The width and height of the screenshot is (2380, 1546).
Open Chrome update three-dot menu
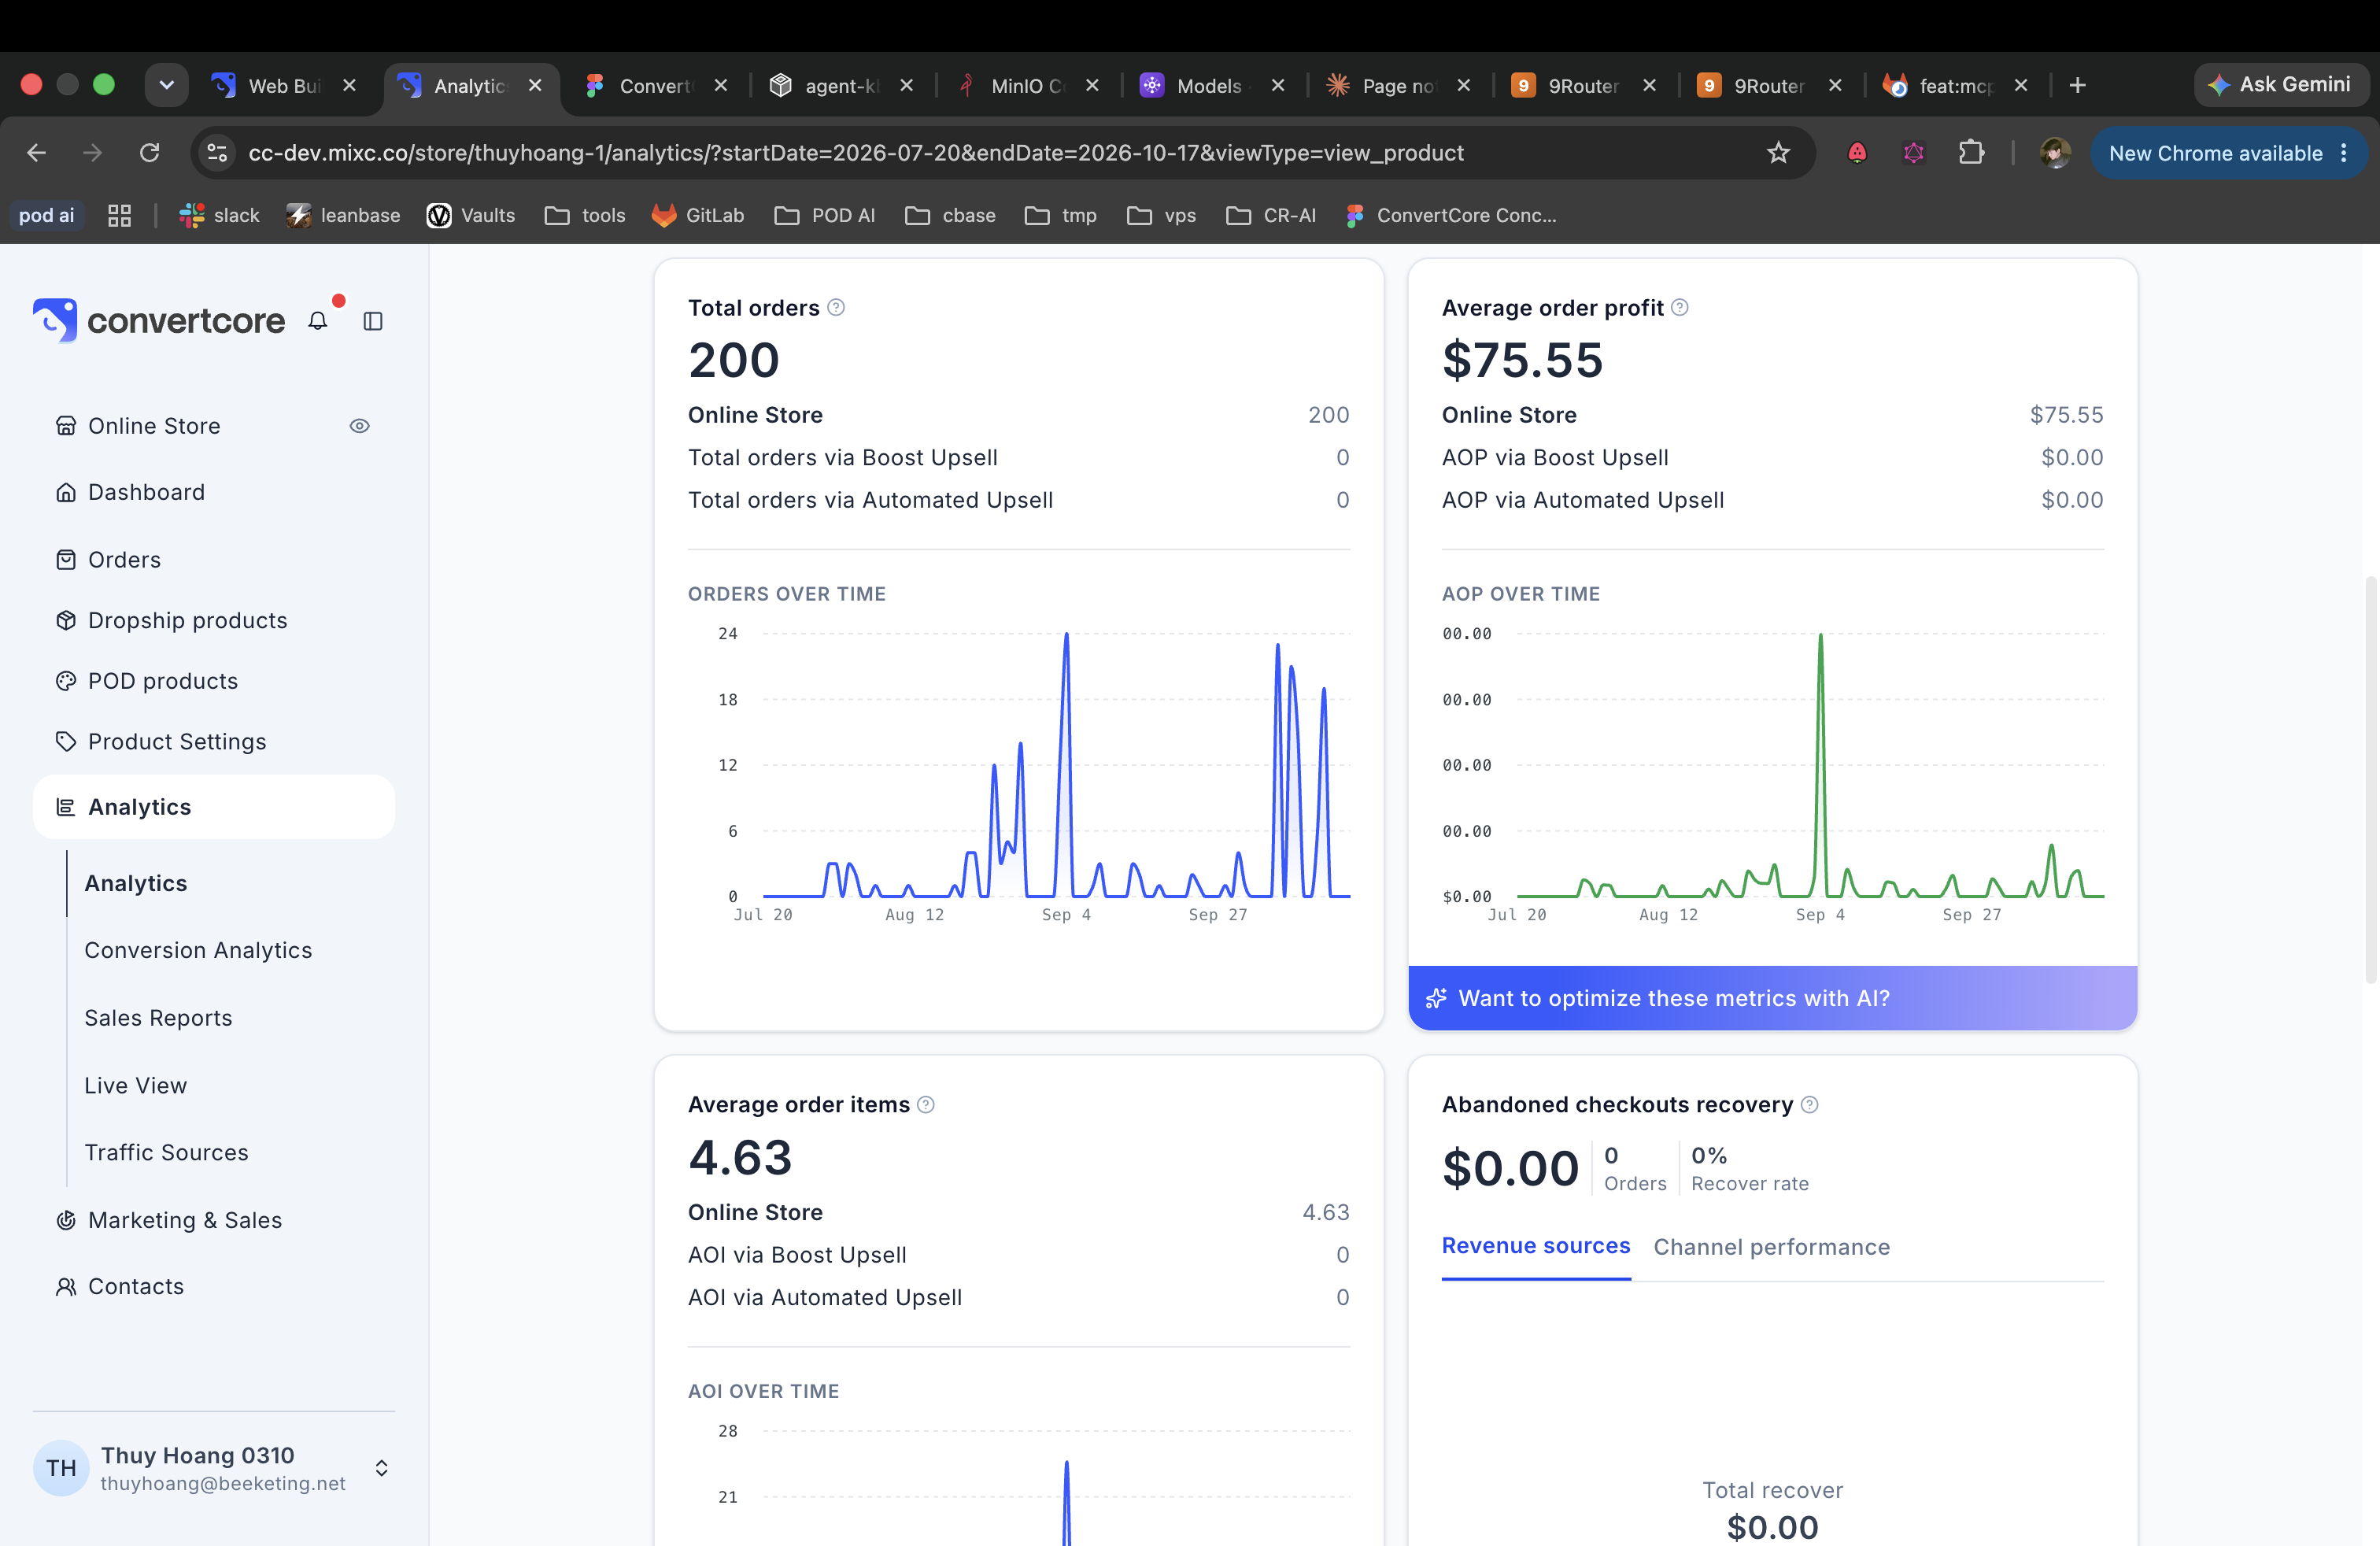[2344, 153]
